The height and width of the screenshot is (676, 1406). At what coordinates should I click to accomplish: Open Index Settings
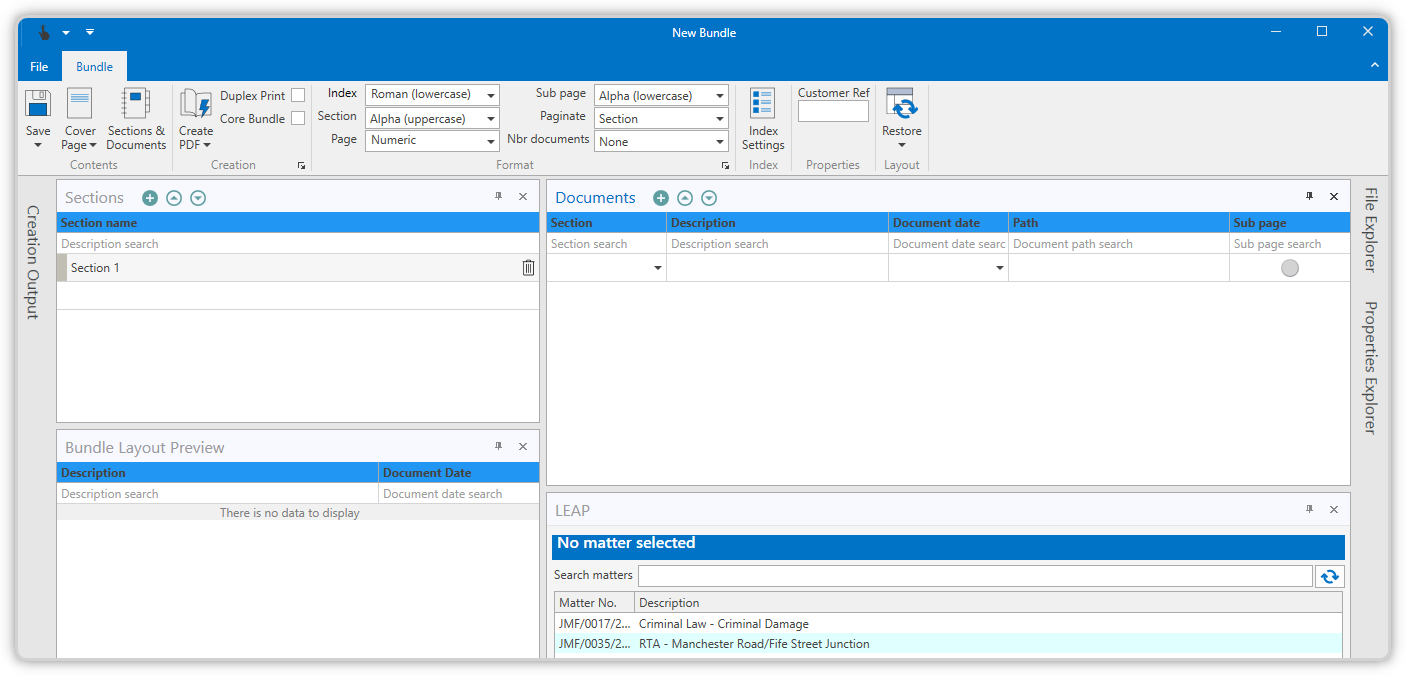point(763,105)
